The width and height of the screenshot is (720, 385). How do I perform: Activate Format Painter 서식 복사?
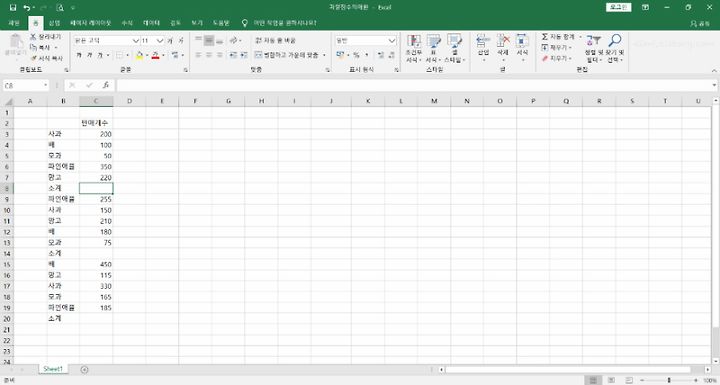47,58
